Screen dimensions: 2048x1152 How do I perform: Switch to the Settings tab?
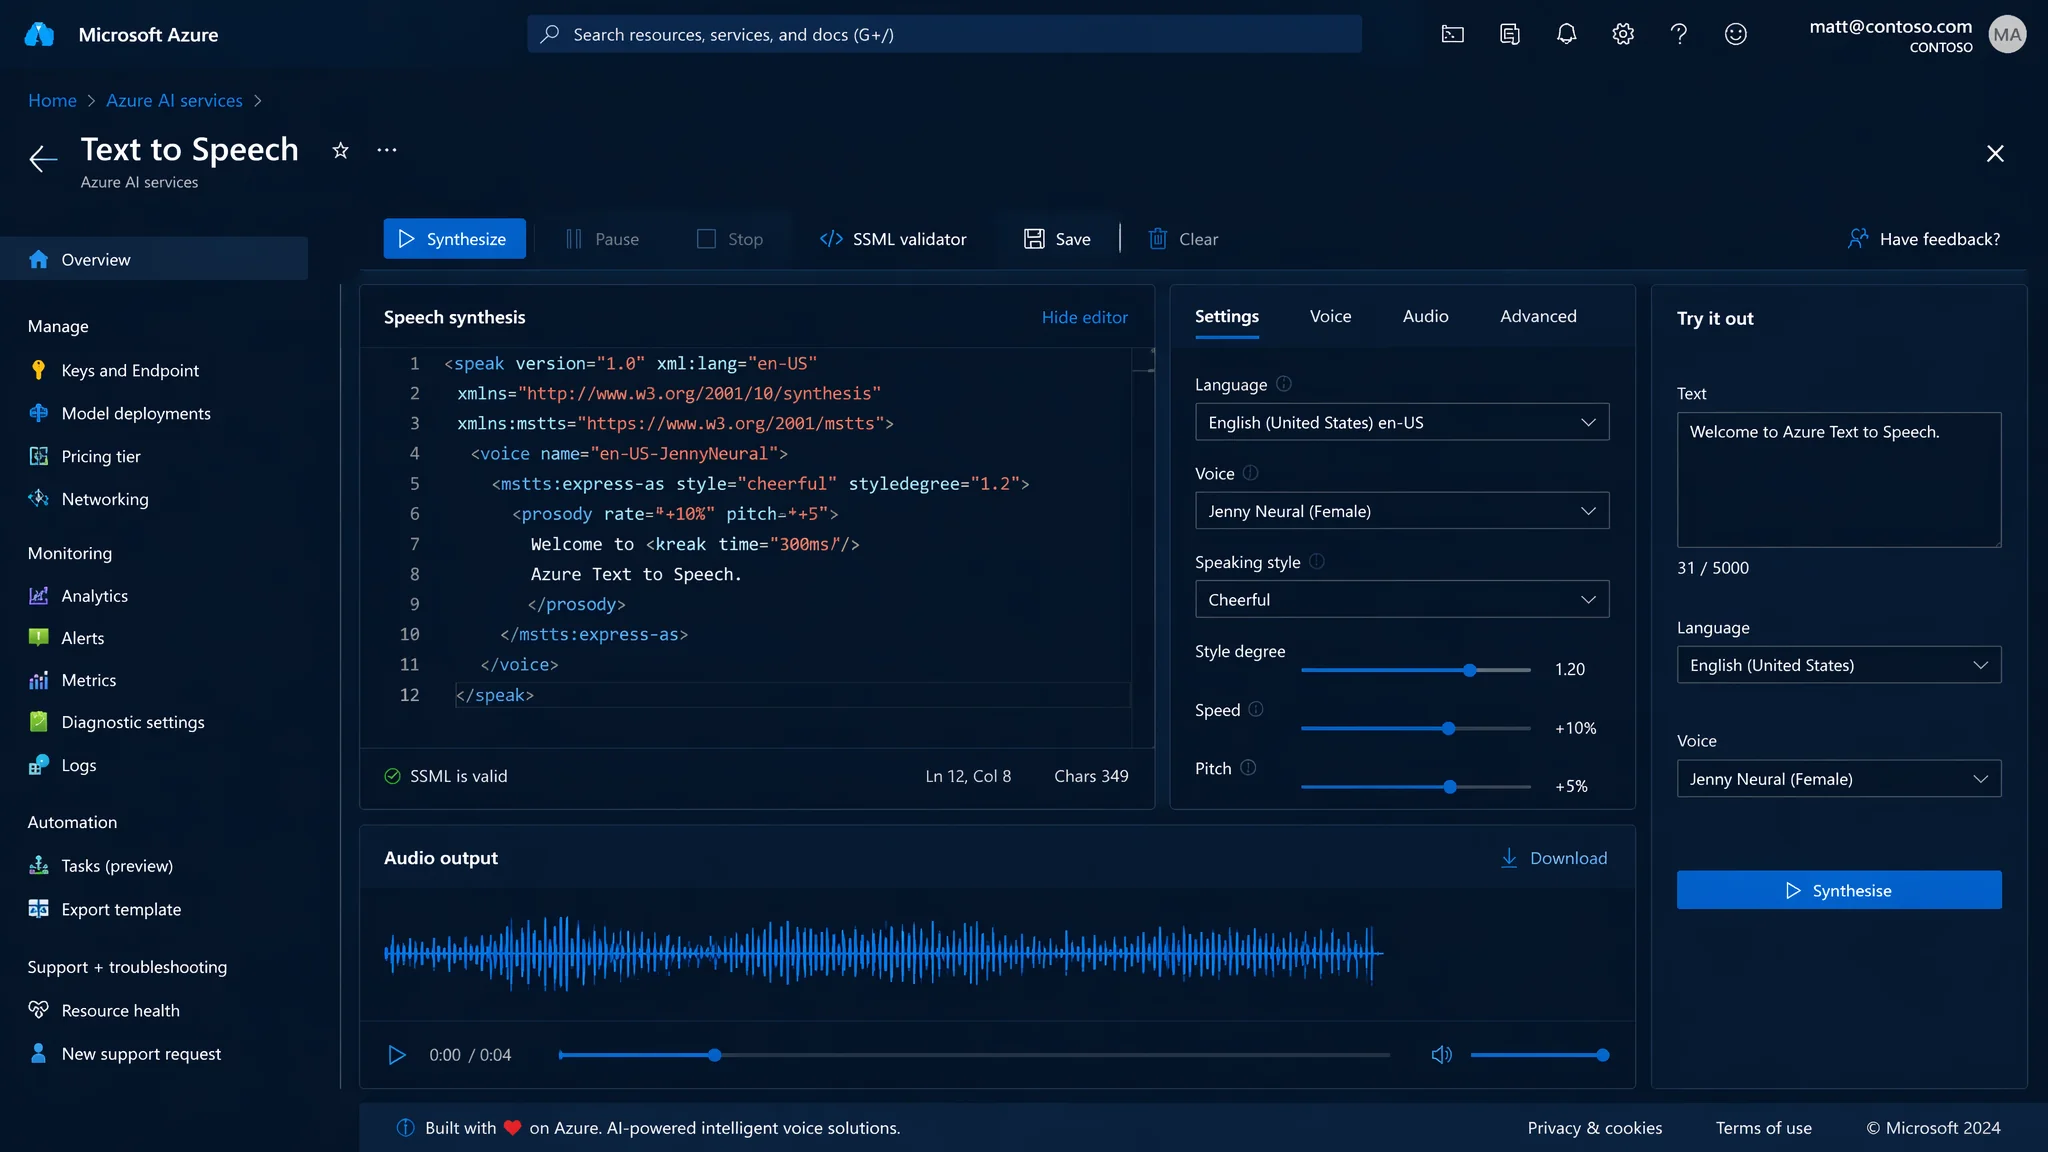point(1227,317)
